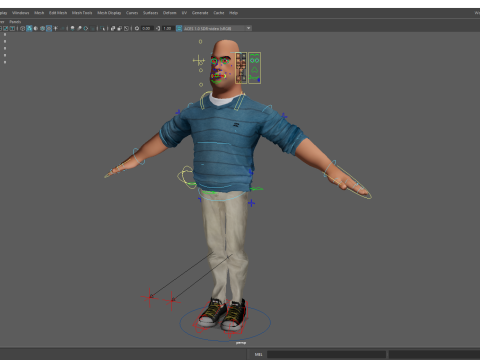Select the right red knee pole vector locator

point(172,301)
